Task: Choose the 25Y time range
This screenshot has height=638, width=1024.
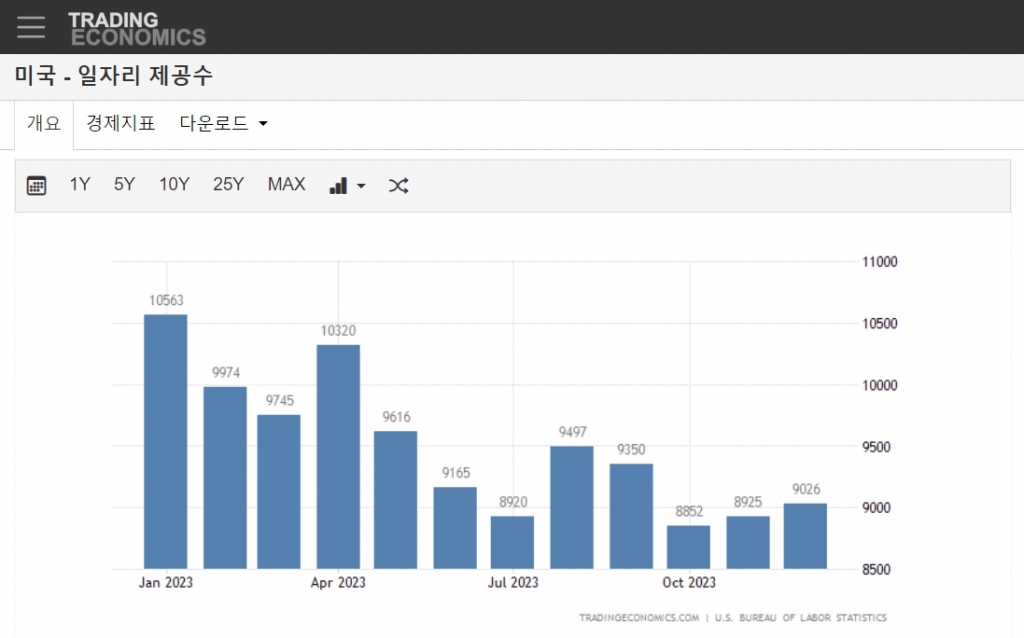Action: [x=228, y=184]
